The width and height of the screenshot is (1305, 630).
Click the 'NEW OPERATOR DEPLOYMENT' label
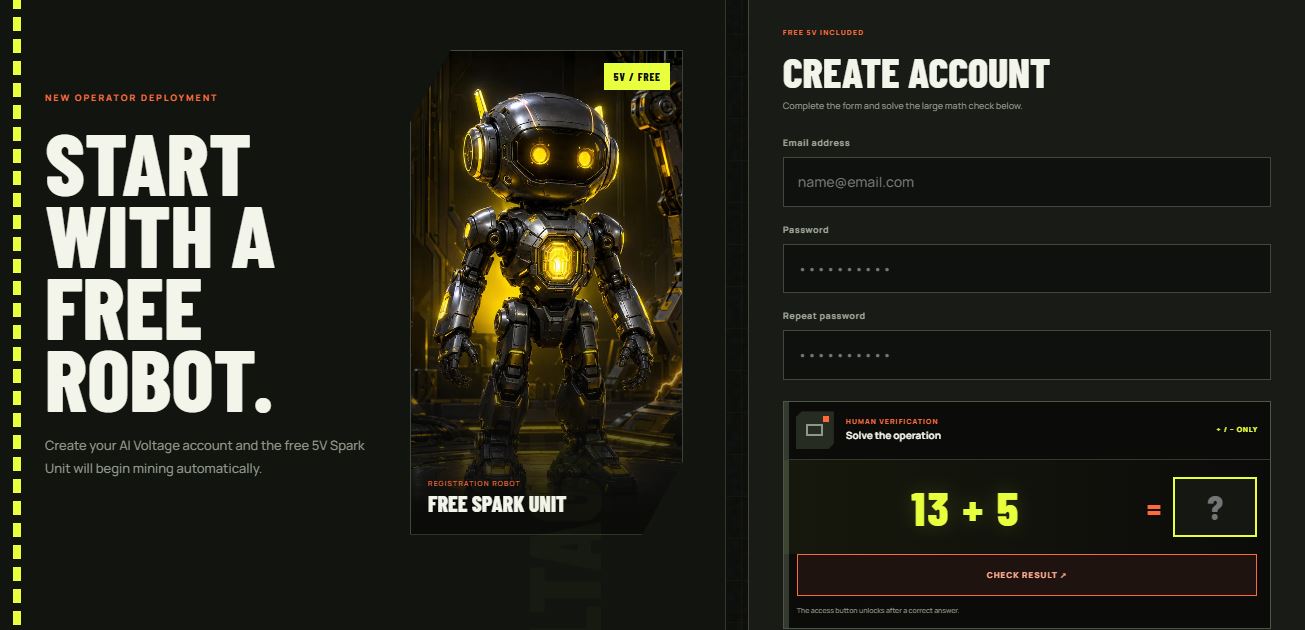point(131,98)
